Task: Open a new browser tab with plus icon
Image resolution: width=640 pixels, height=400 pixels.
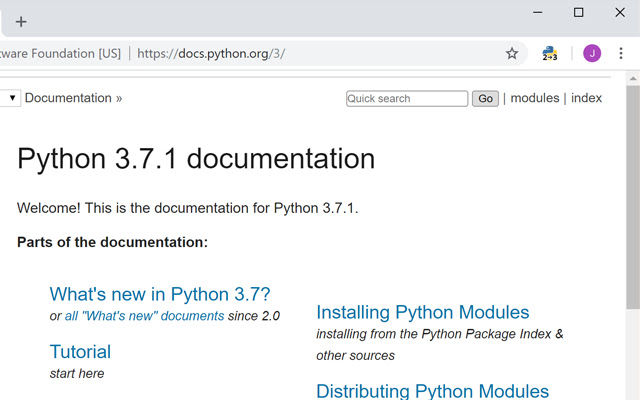Action: [x=21, y=22]
